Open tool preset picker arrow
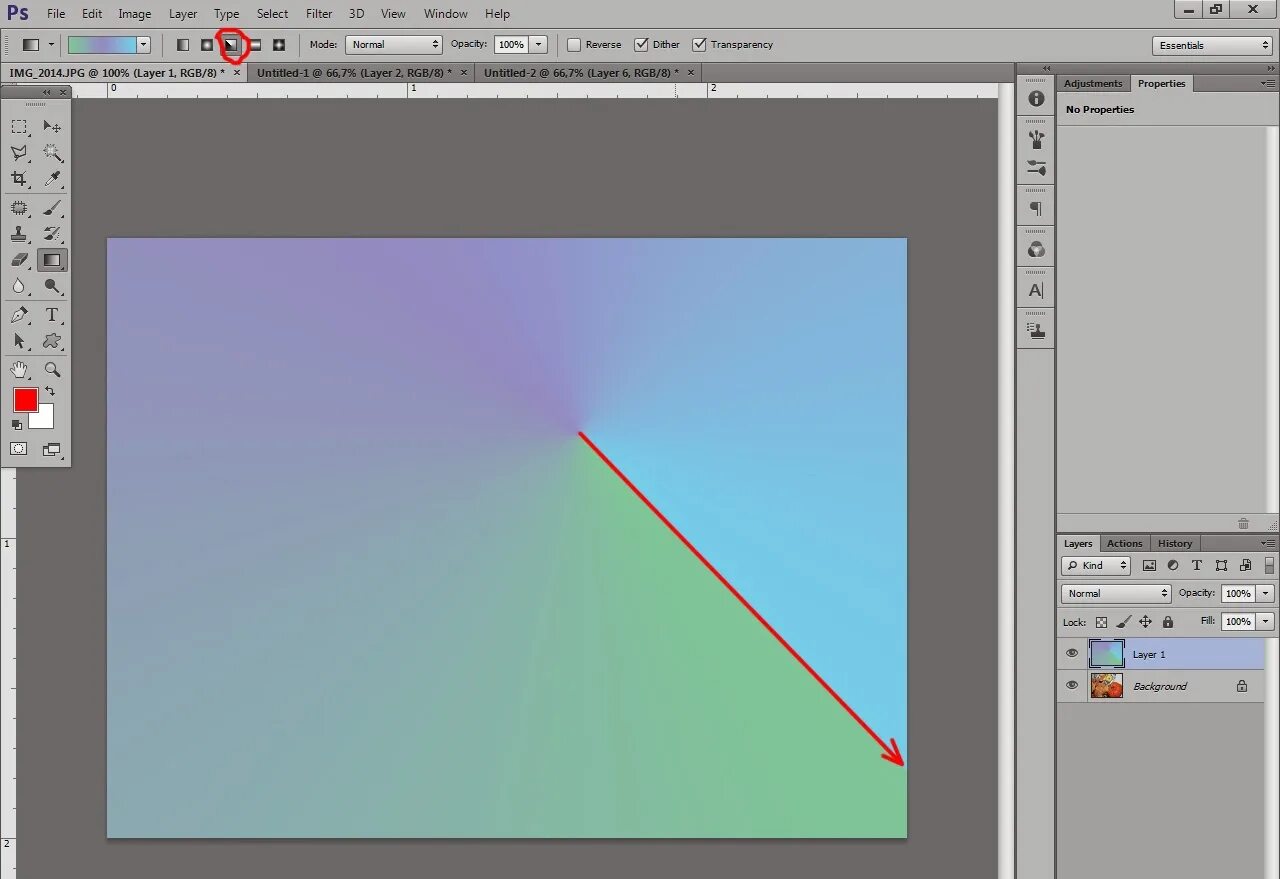 point(52,45)
